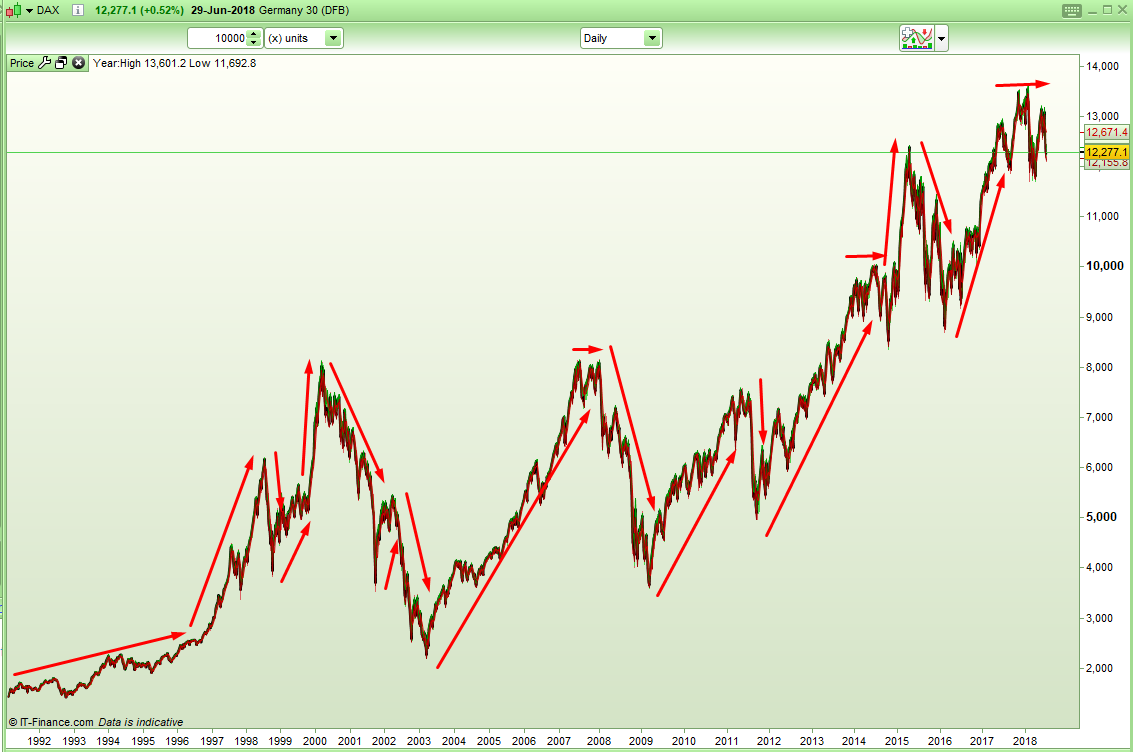Click the 2015 label on time axis
1133x752 pixels.
click(897, 740)
